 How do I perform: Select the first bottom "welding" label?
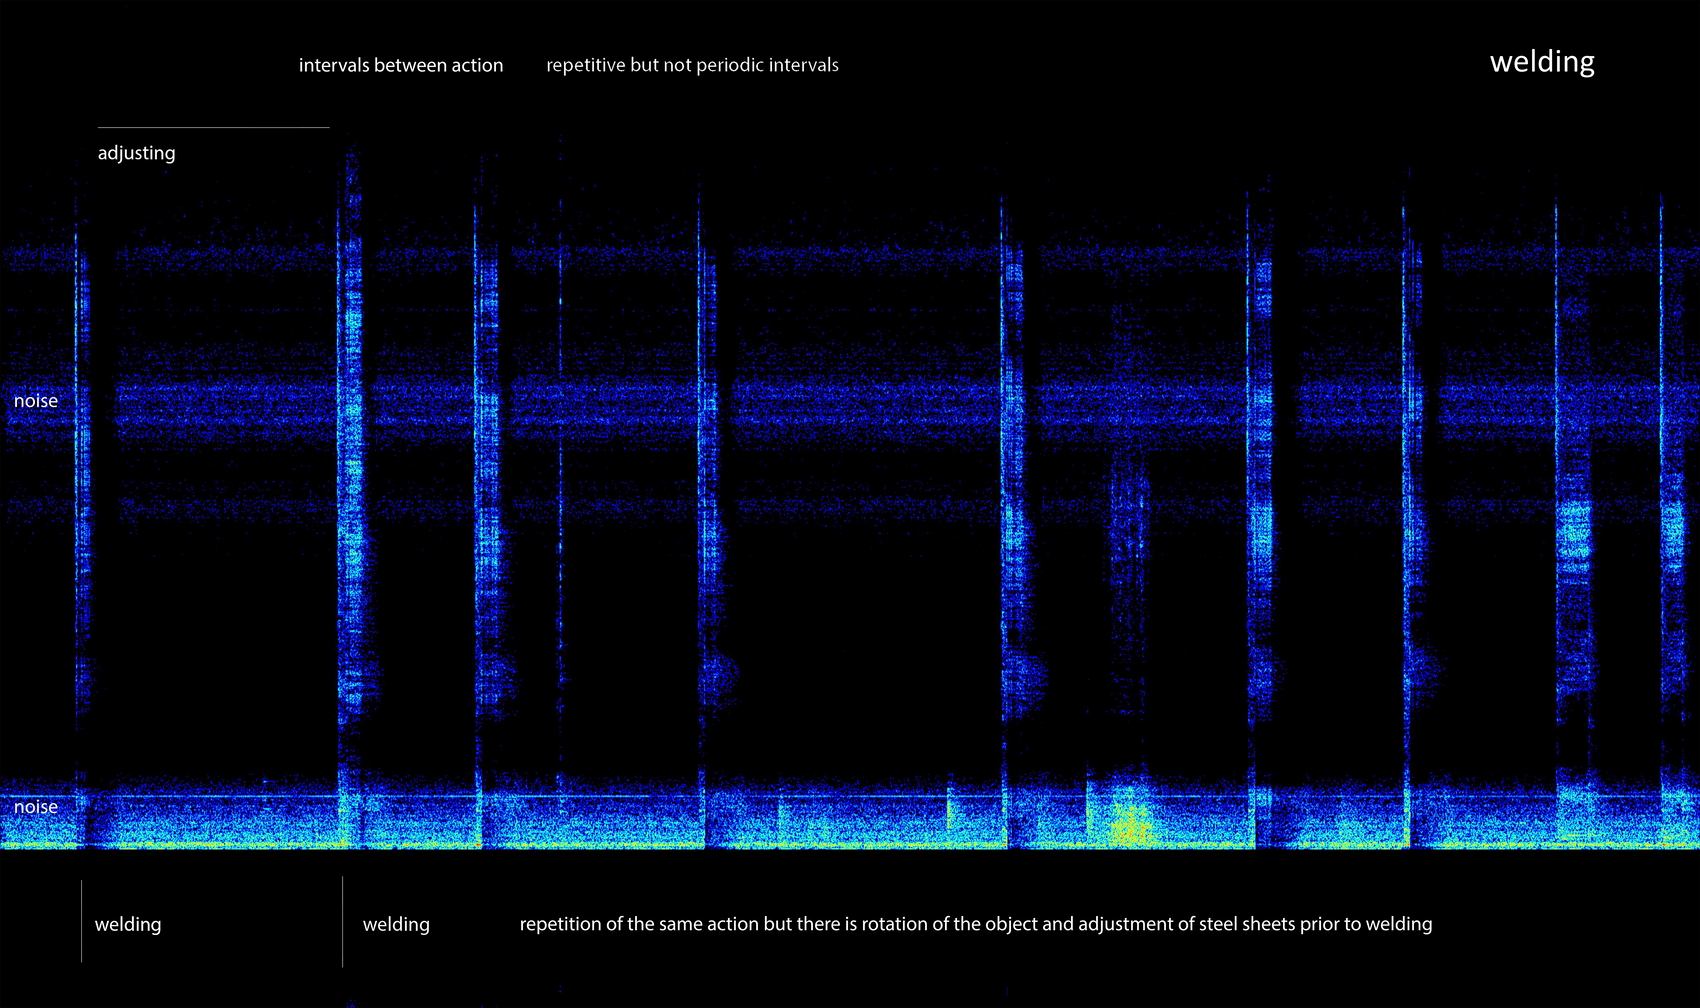tap(128, 925)
